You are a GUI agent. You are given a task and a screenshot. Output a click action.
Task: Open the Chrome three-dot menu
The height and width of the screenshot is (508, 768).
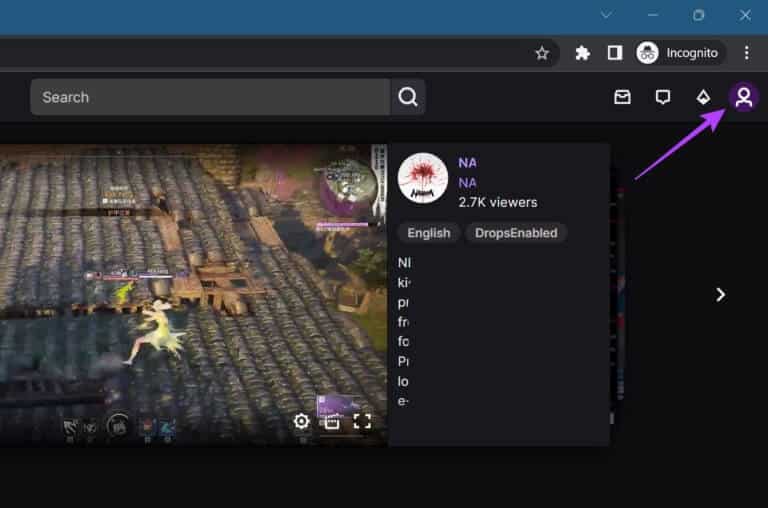(x=746, y=53)
